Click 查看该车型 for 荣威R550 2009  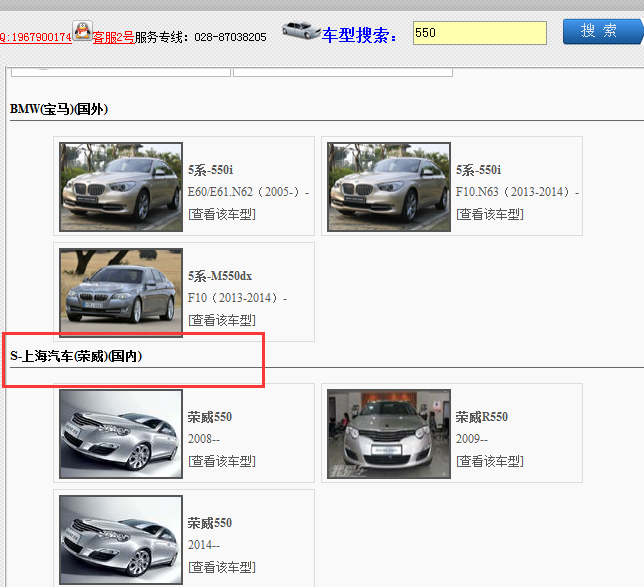point(490,461)
